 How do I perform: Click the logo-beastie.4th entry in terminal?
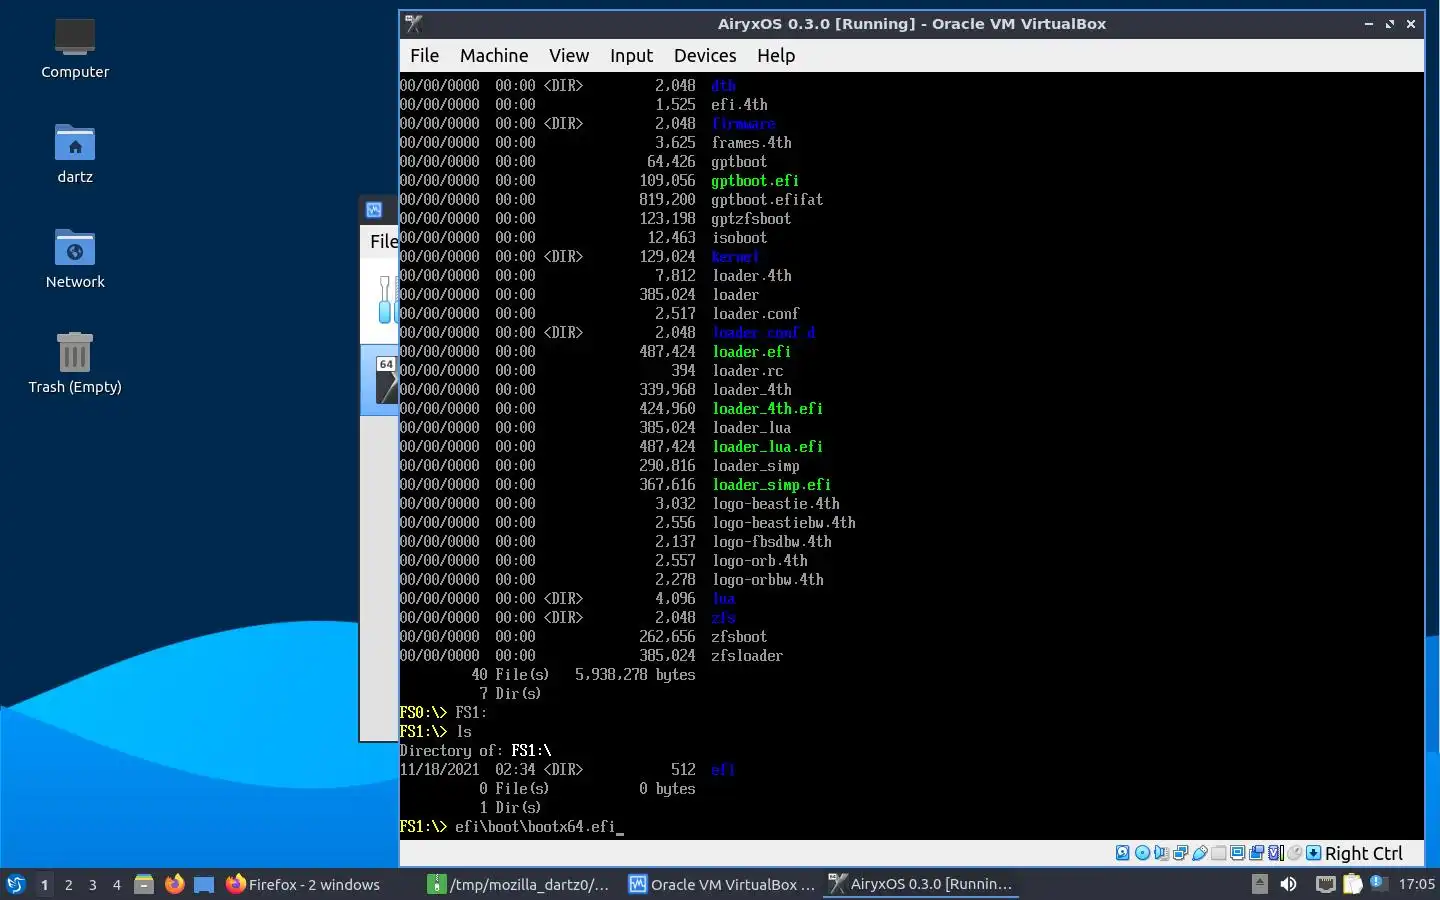click(x=776, y=504)
